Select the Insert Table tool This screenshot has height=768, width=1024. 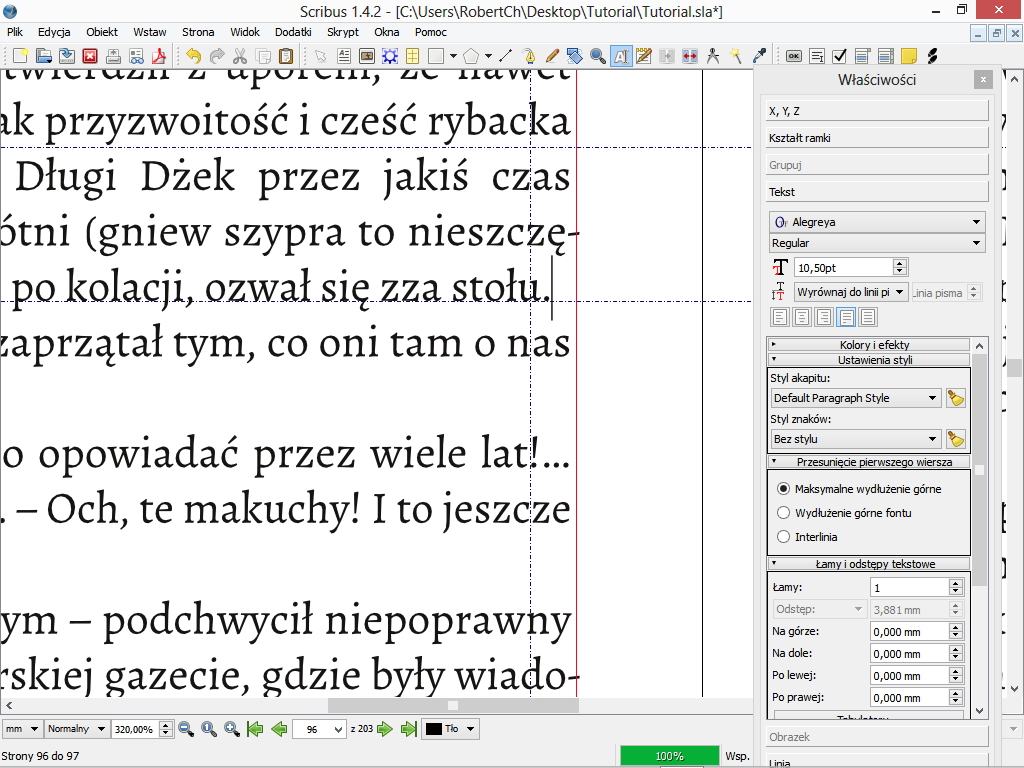[412, 56]
